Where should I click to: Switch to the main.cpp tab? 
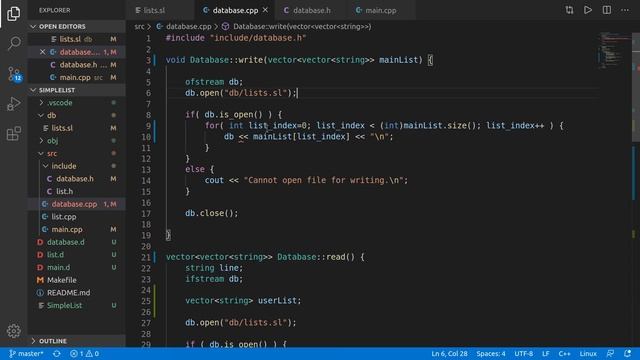tap(380, 10)
